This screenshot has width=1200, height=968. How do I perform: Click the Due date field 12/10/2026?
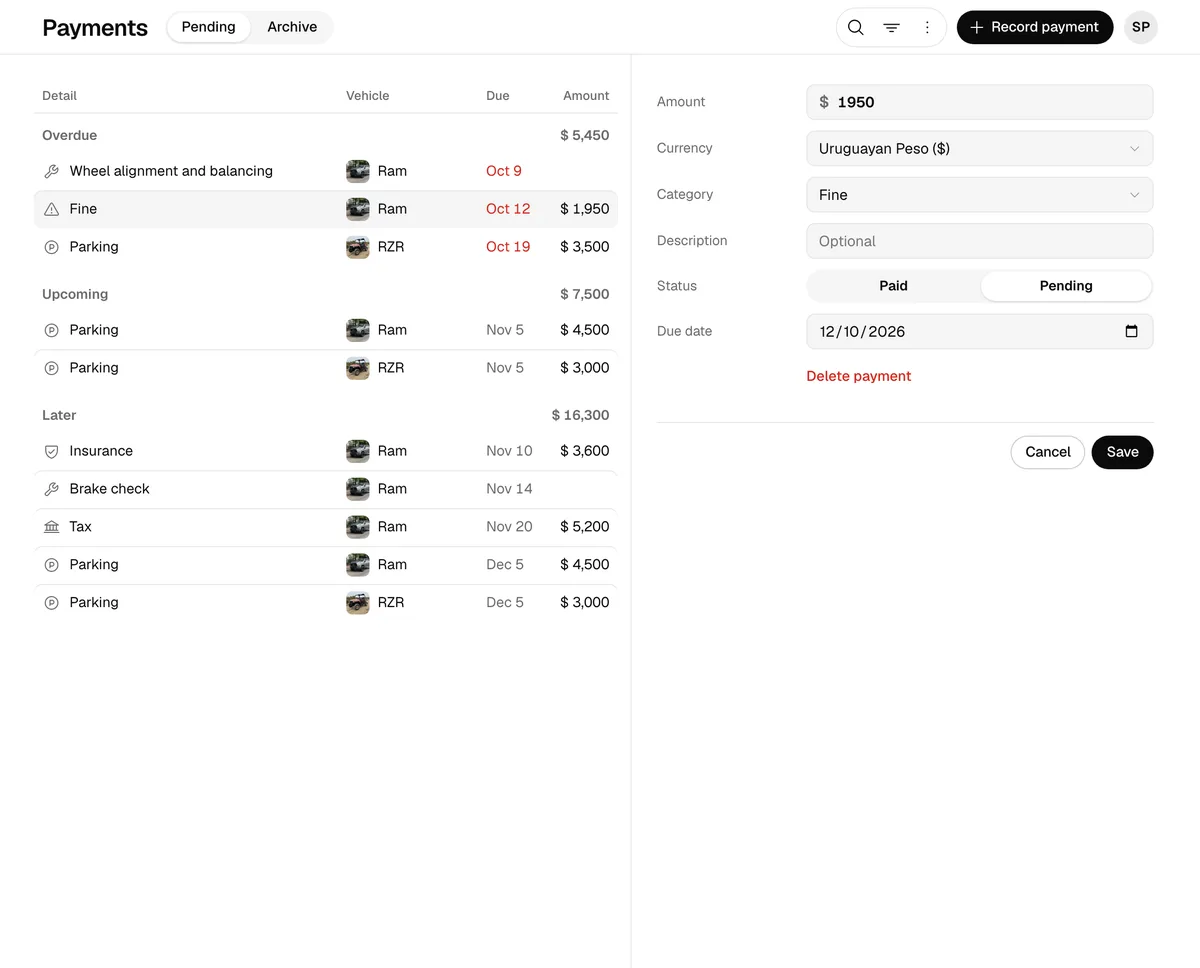click(x=979, y=331)
